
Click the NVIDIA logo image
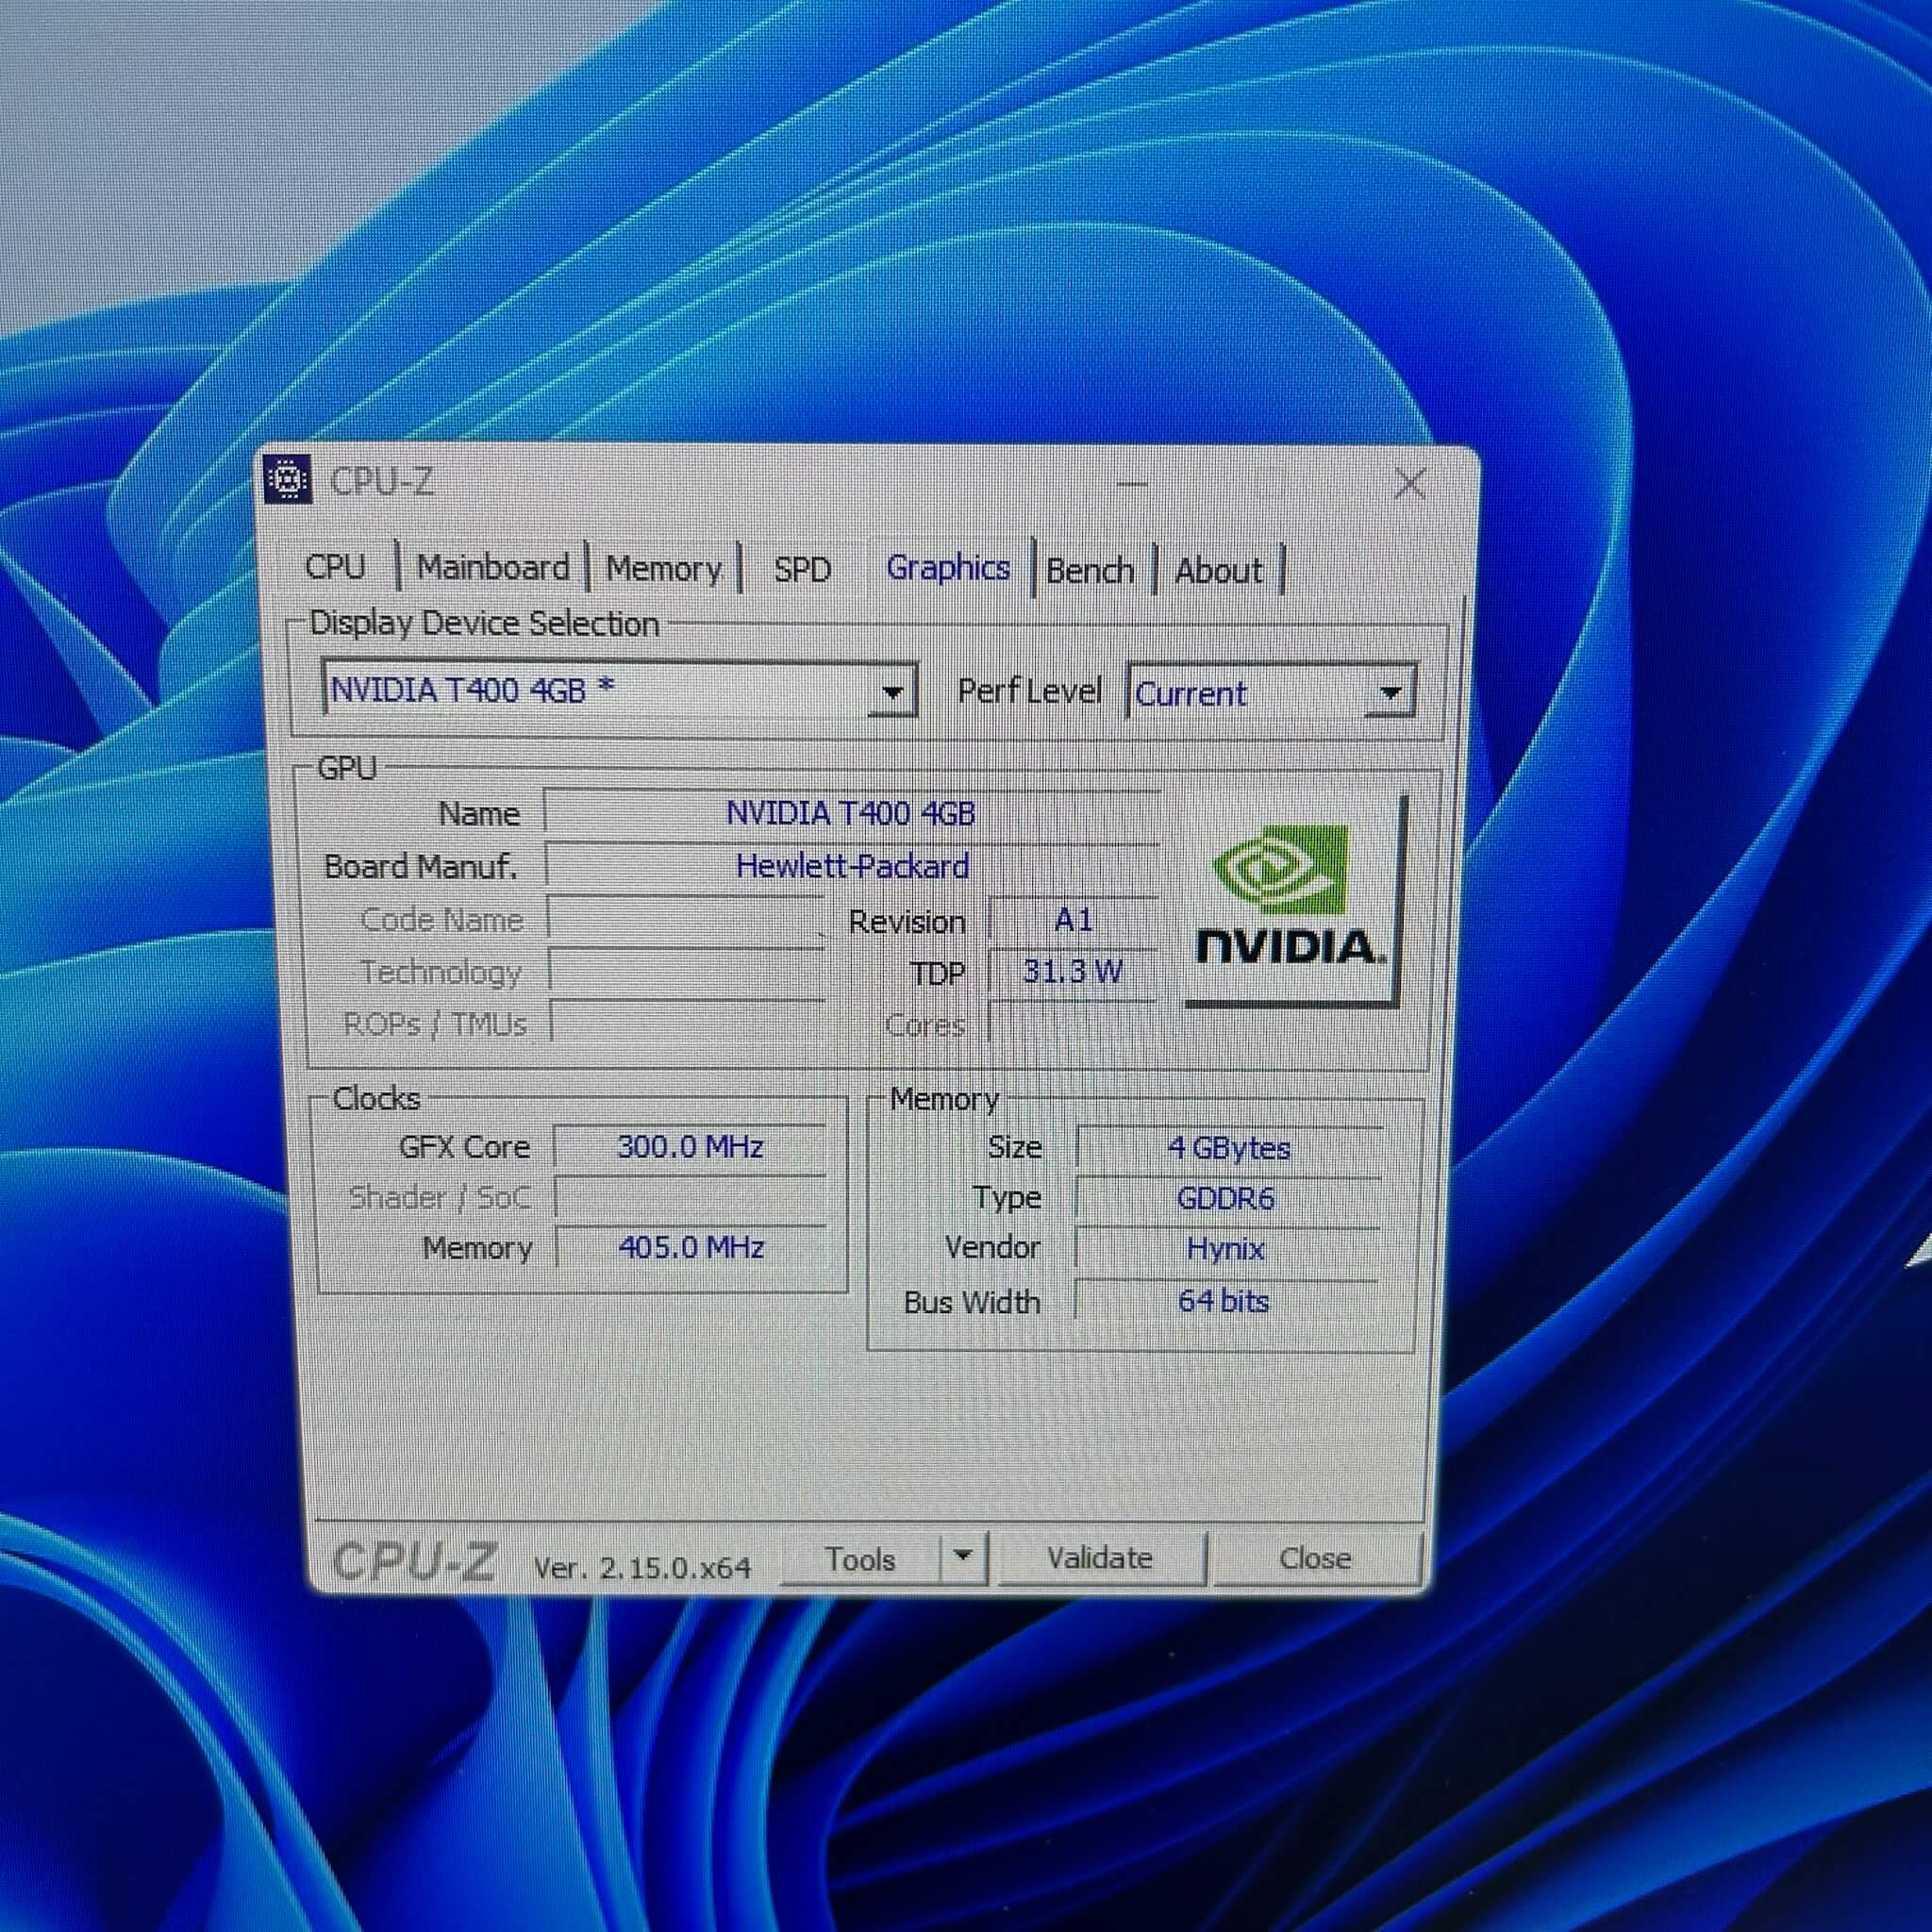tap(1291, 900)
